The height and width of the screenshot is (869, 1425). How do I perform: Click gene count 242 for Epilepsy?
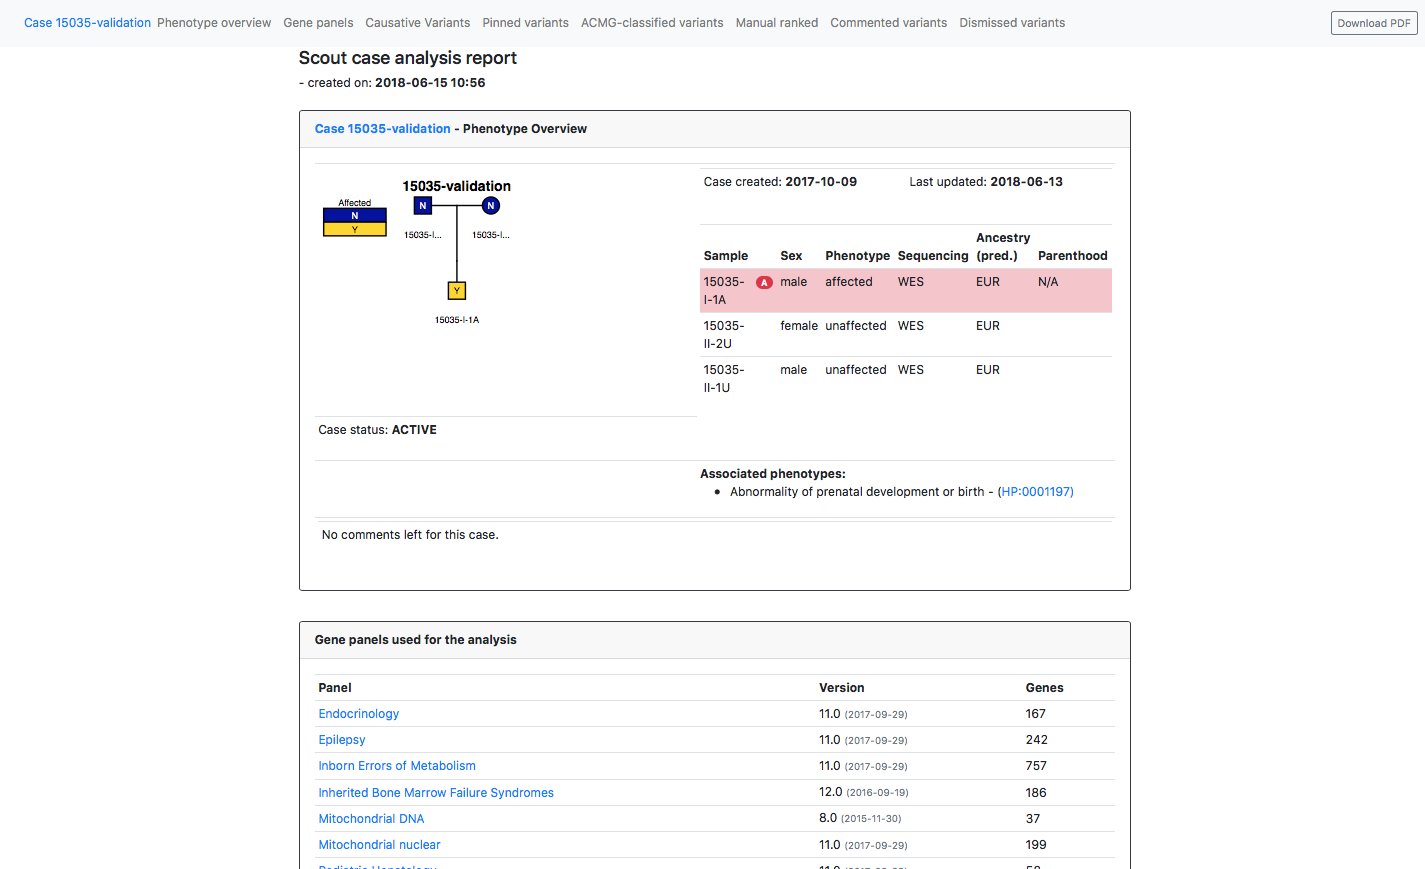1037,740
